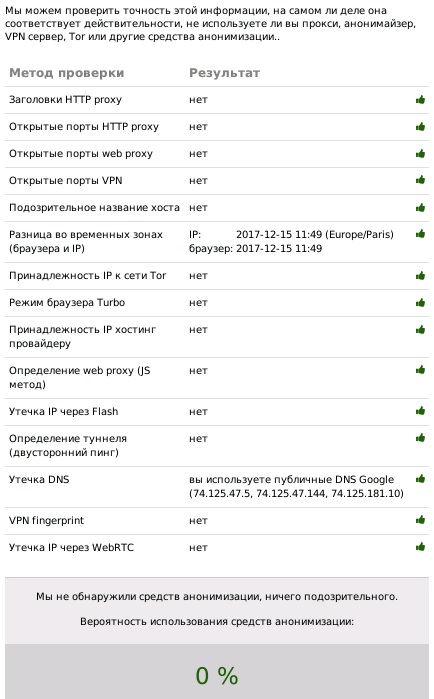Screen dimensions: 434x699
Task: Click the Определение web proxy (JS метод) label
Action: (x=80, y=378)
